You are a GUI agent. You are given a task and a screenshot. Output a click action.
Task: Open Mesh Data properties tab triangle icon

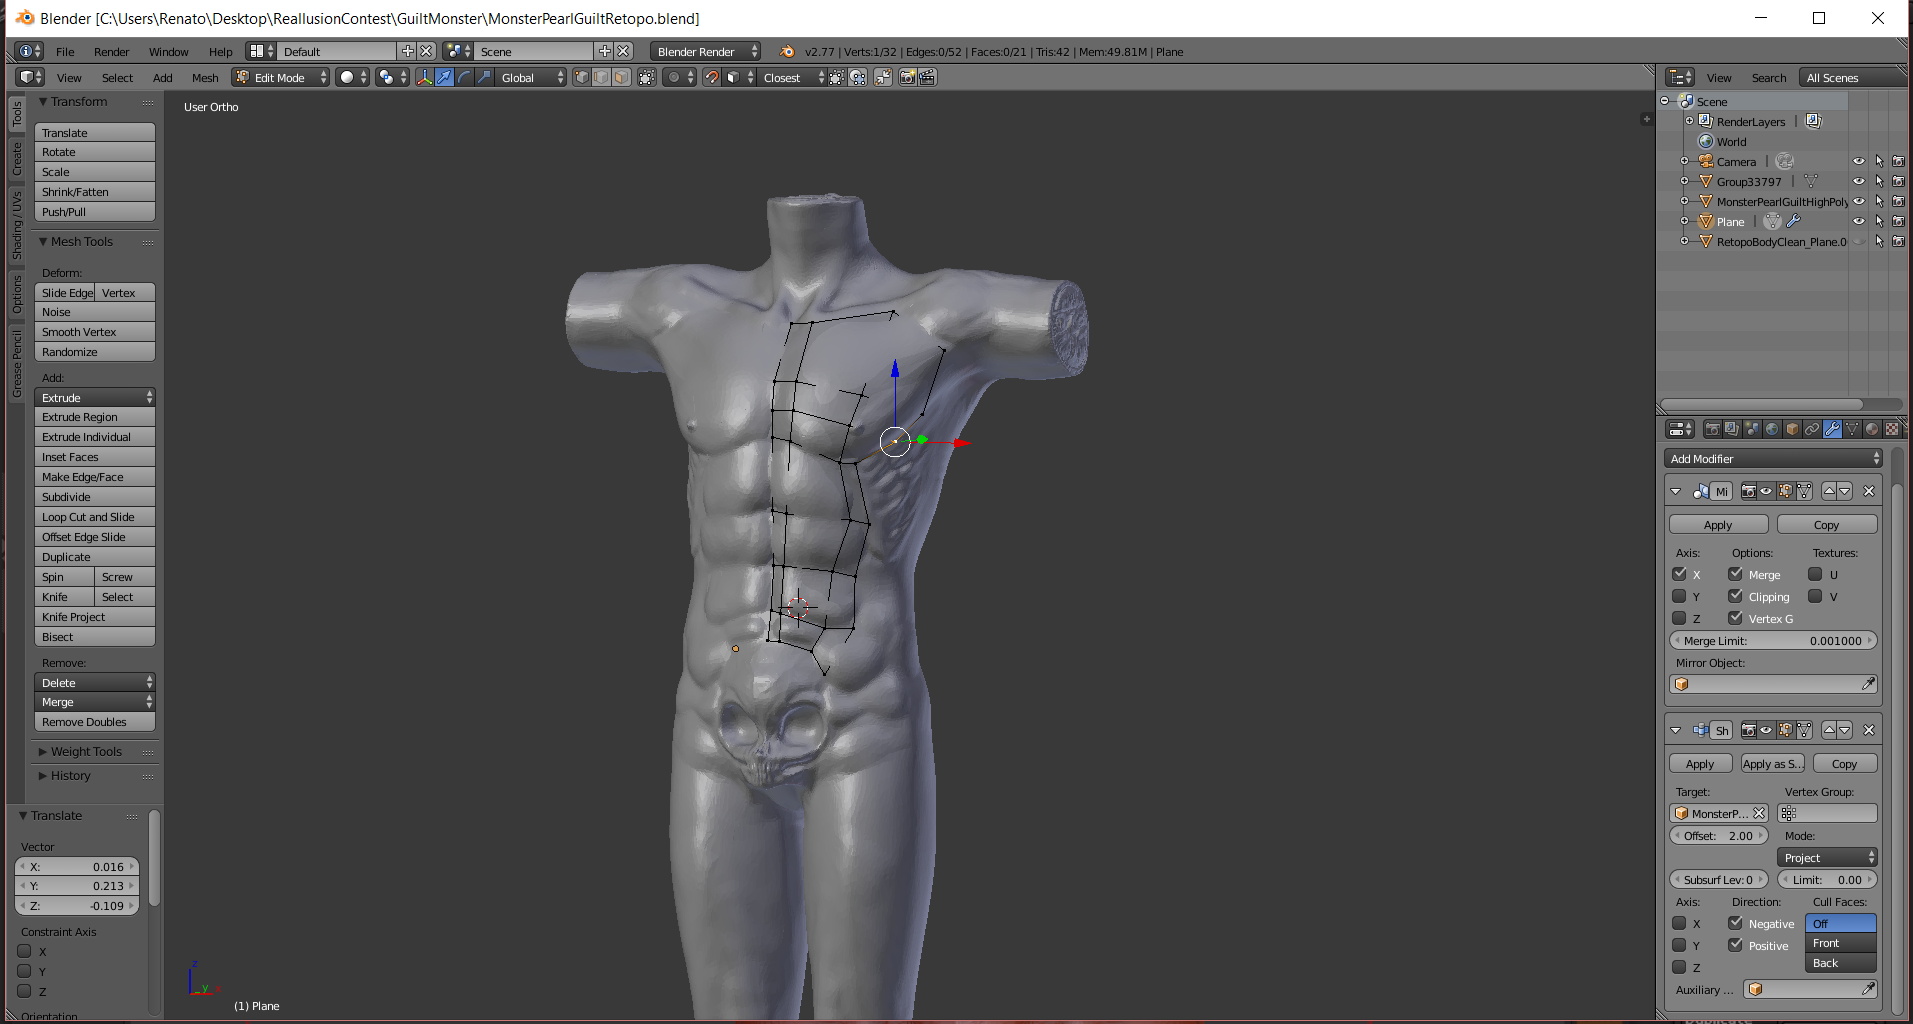(1853, 429)
